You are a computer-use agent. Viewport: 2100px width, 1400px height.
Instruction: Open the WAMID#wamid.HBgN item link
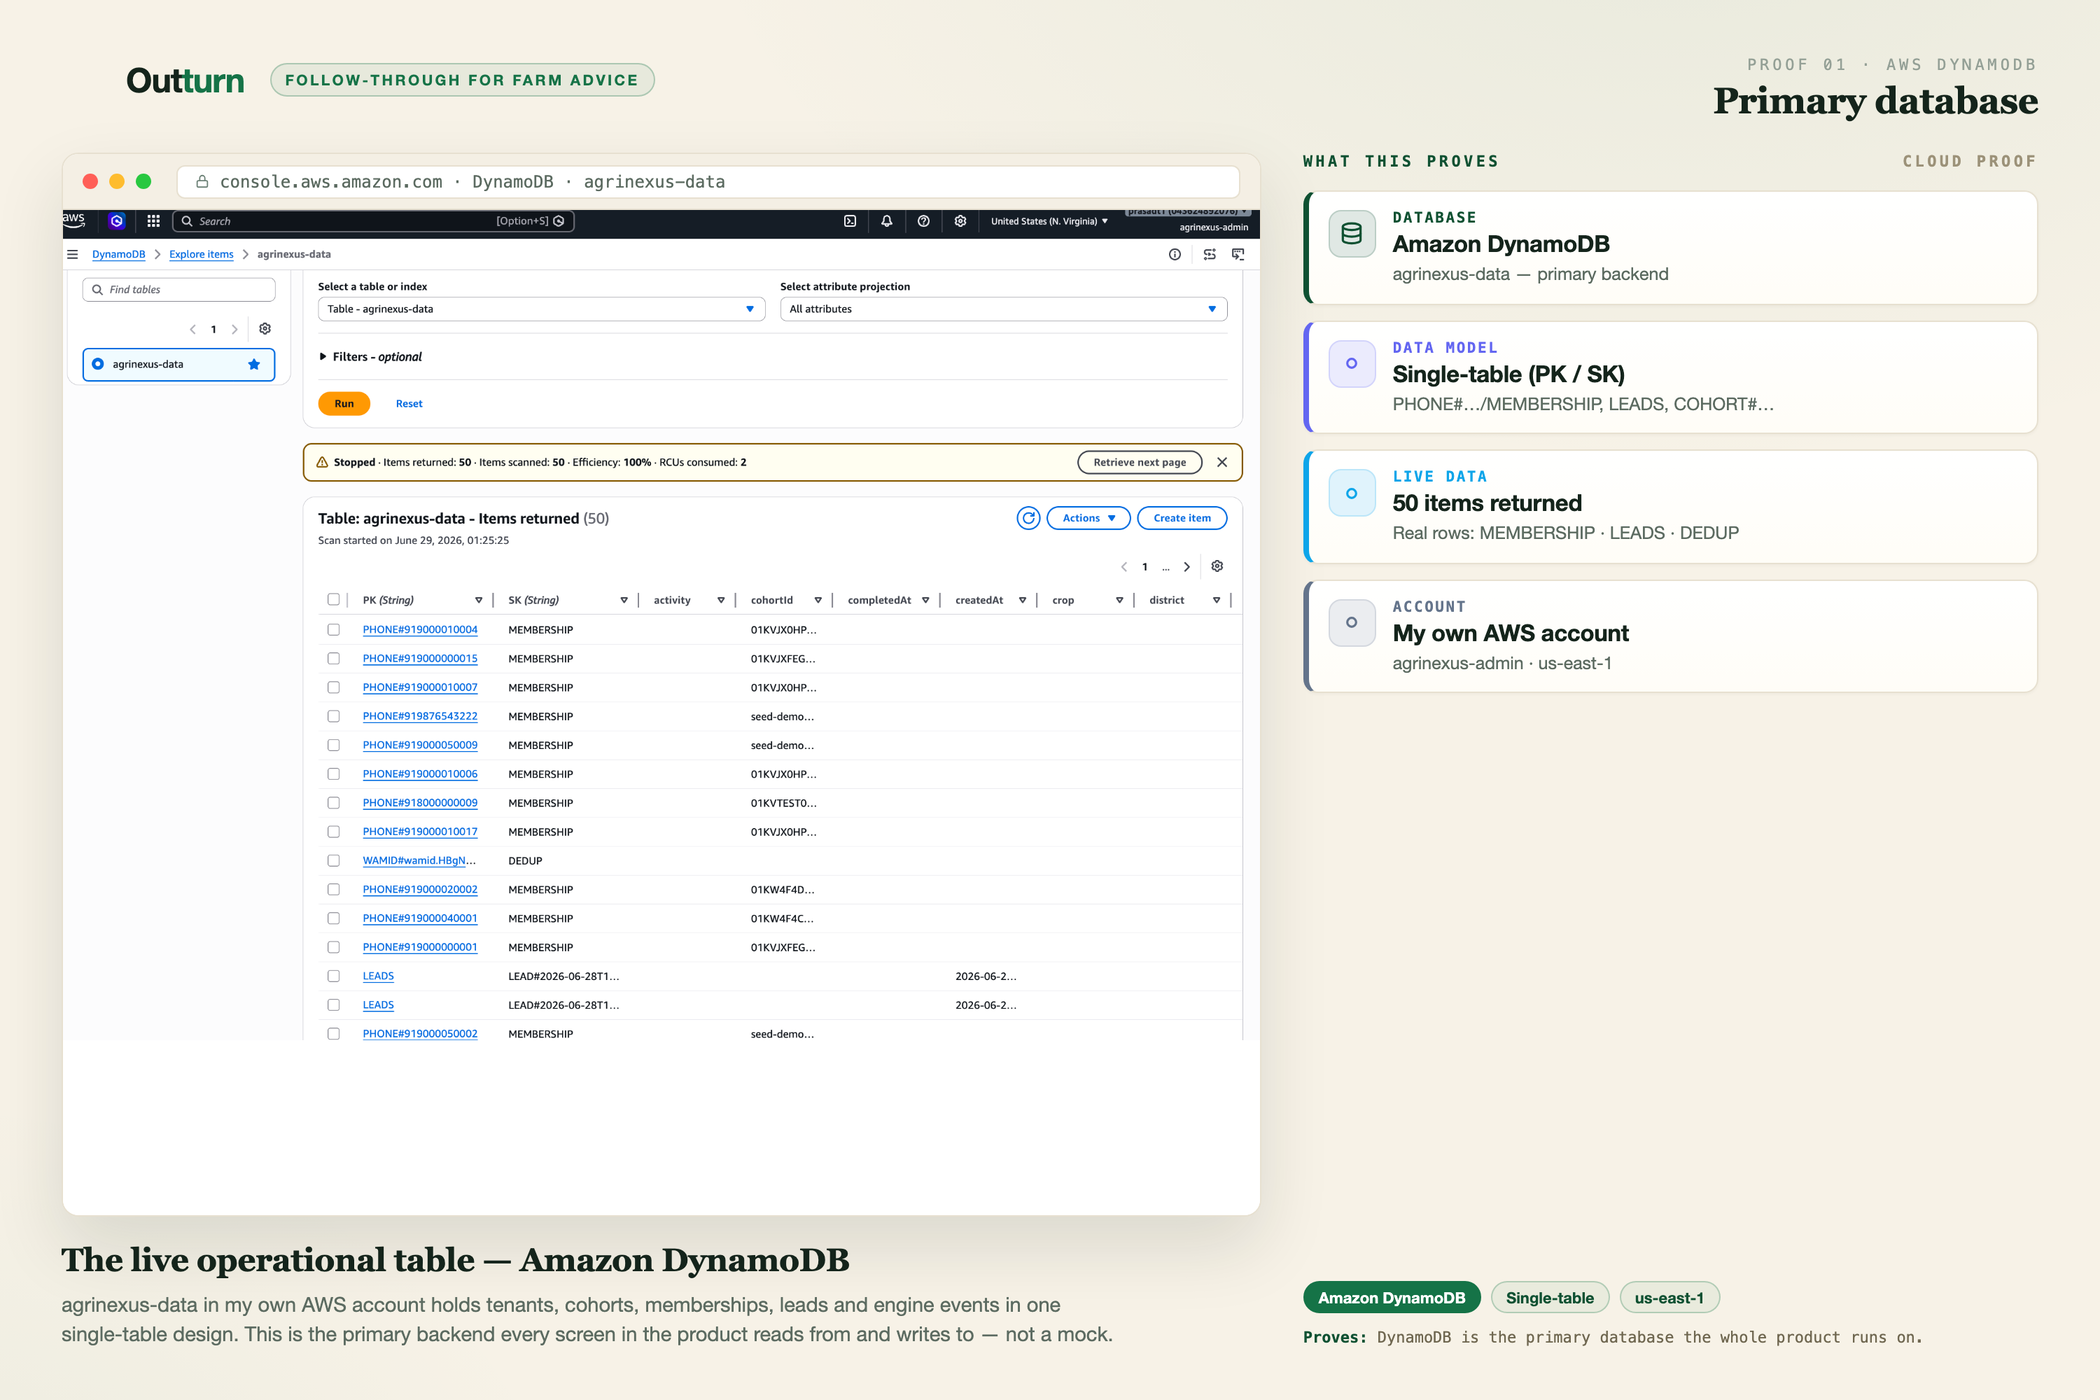tap(419, 861)
